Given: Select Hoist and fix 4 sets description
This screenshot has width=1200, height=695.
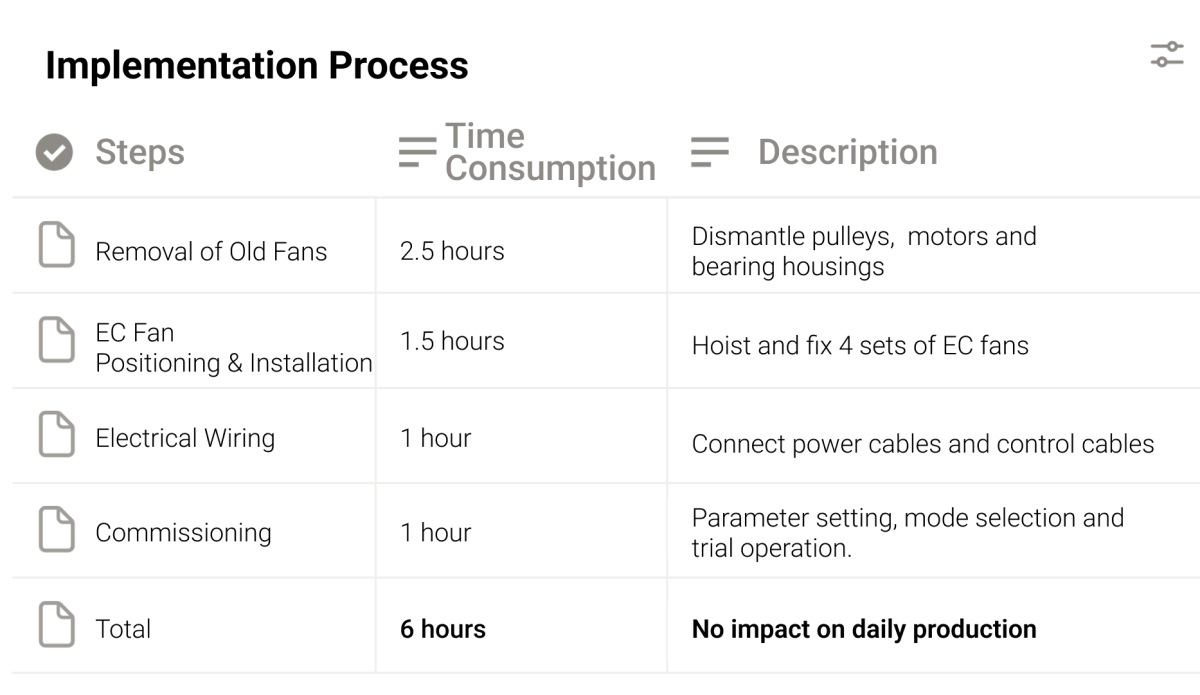Looking at the screenshot, I should coord(860,346).
